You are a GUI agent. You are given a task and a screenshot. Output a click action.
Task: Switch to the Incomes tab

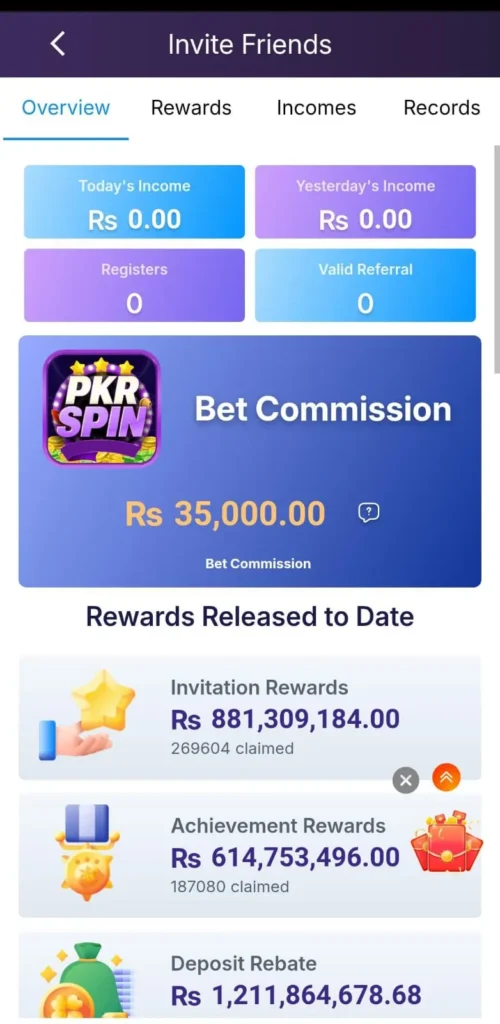[317, 108]
